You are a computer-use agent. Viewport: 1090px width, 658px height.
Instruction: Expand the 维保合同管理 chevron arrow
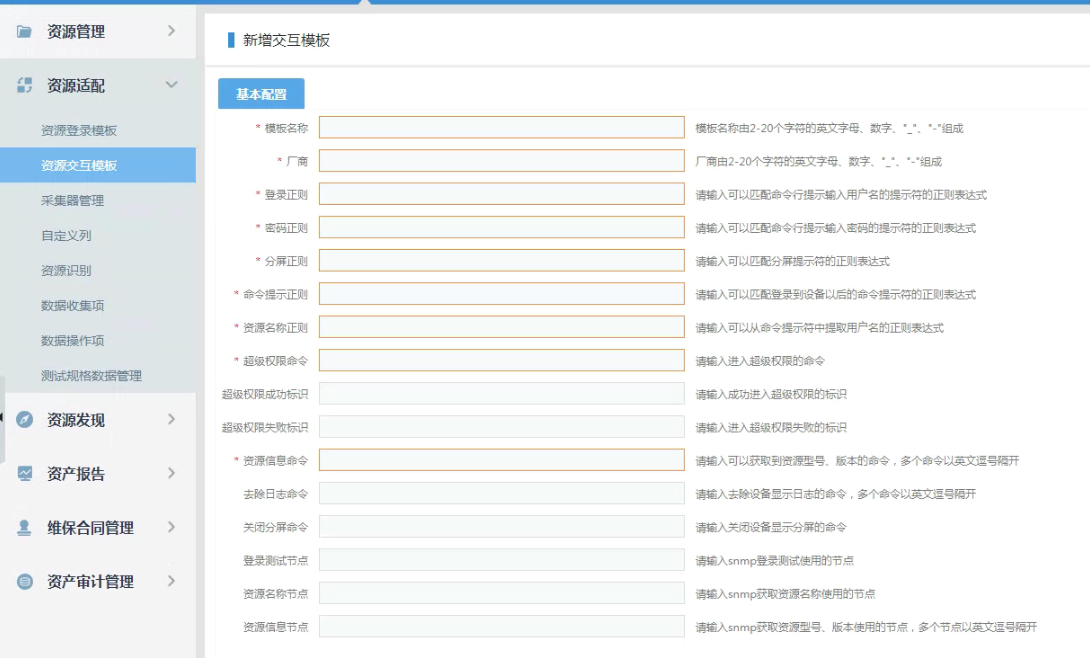pyautogui.click(x=172, y=527)
